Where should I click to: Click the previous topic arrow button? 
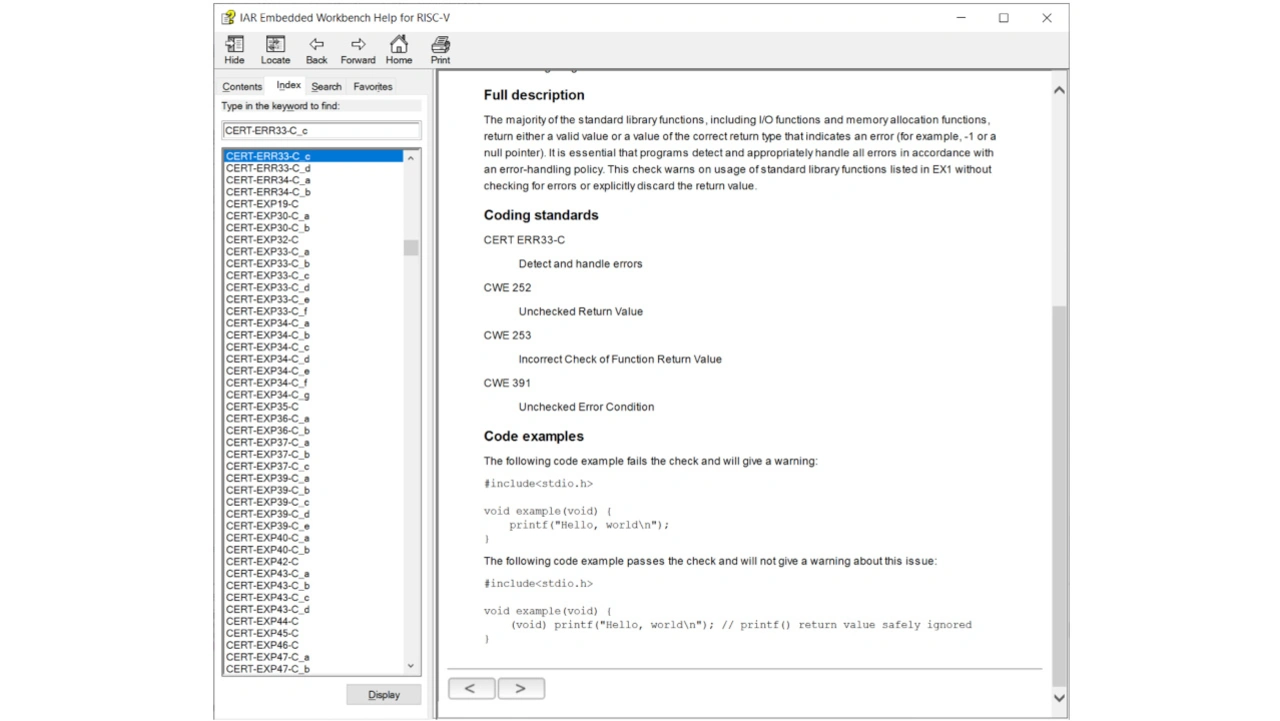471,688
